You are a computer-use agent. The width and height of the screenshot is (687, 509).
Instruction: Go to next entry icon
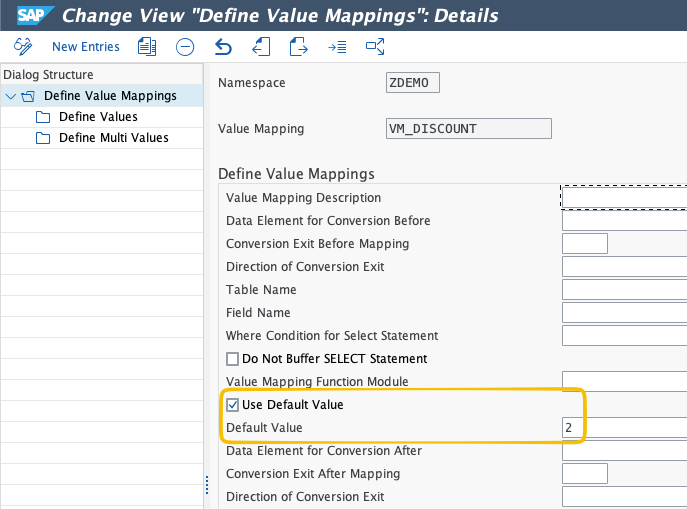click(x=299, y=46)
